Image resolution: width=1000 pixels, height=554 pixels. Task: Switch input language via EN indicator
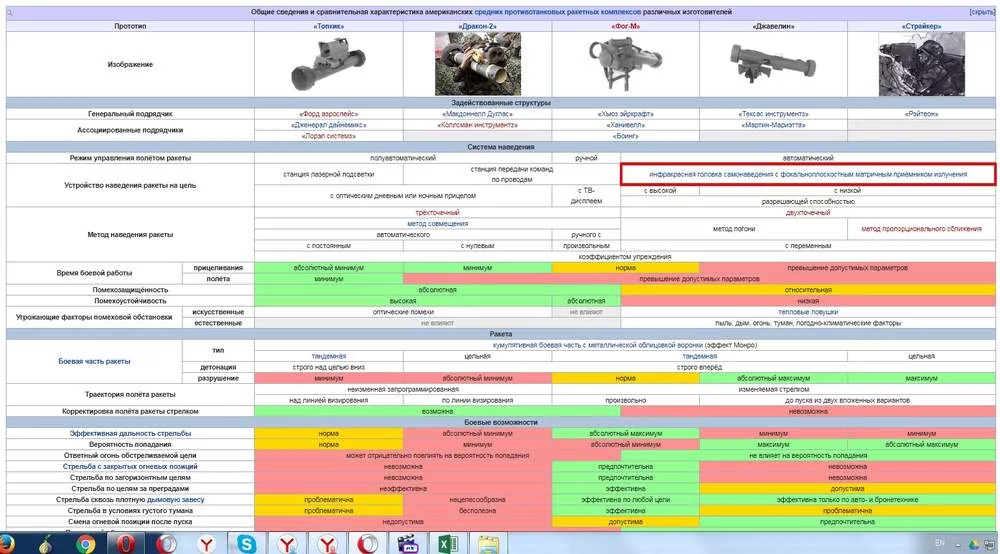click(x=939, y=543)
